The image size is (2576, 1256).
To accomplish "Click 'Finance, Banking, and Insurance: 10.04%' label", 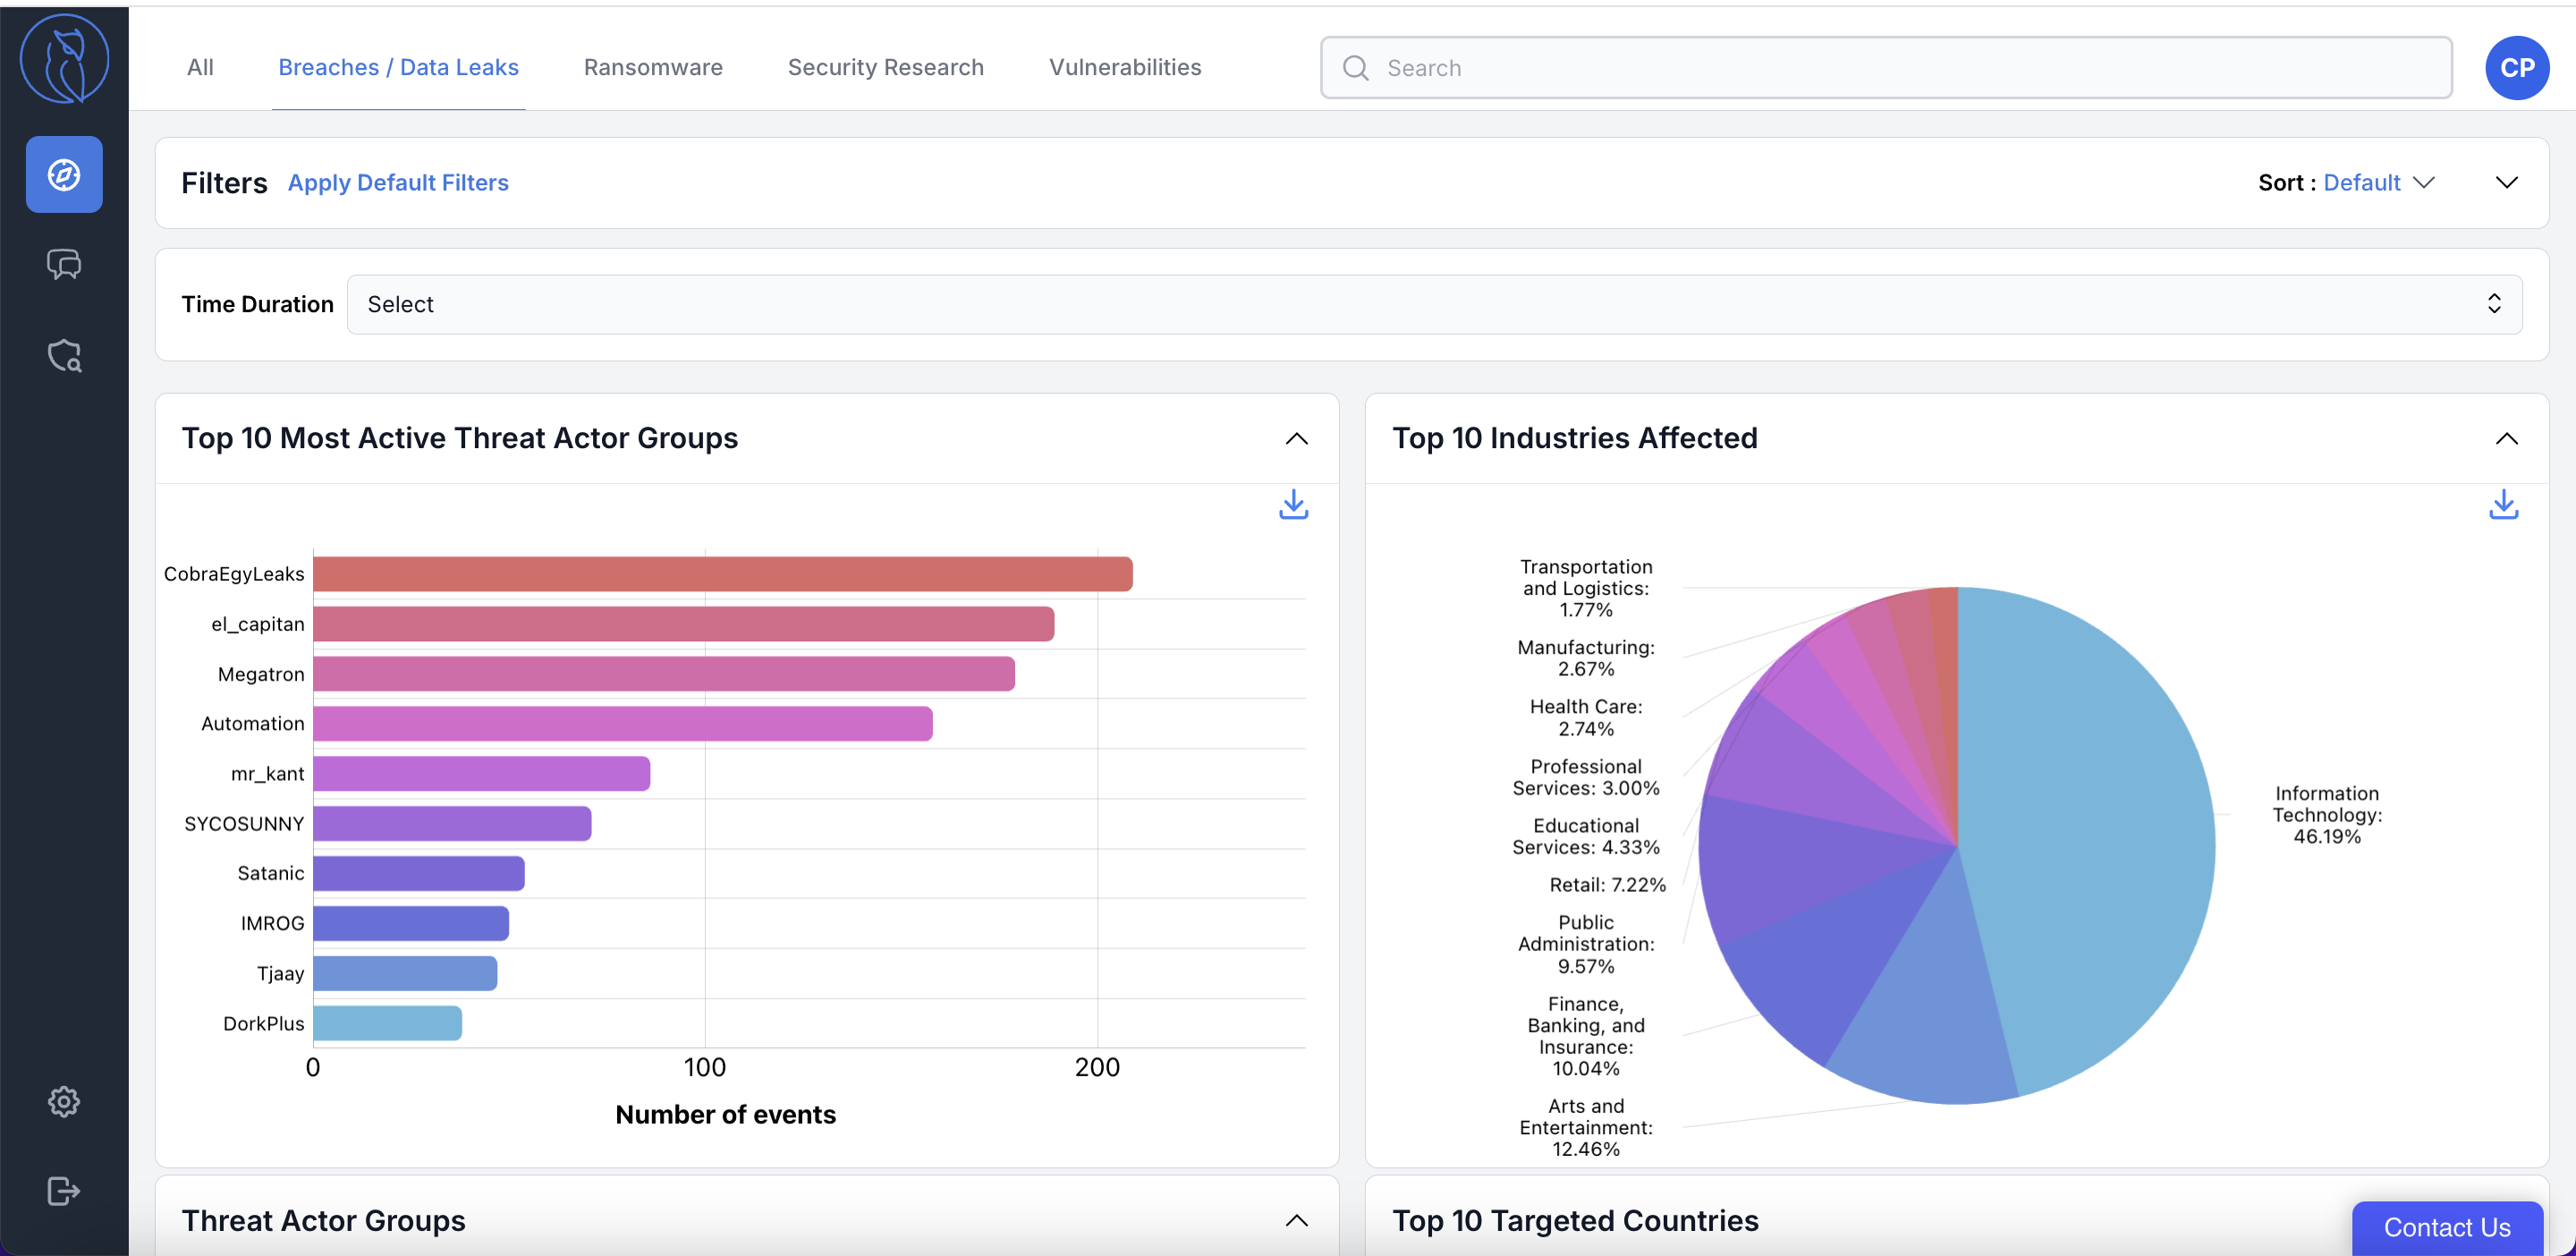I will click(x=1585, y=1036).
